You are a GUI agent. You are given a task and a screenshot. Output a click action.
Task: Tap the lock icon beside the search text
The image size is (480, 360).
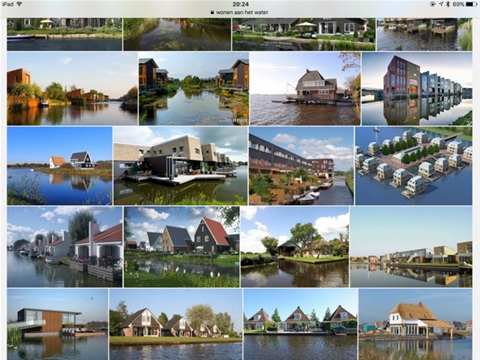click(x=212, y=12)
